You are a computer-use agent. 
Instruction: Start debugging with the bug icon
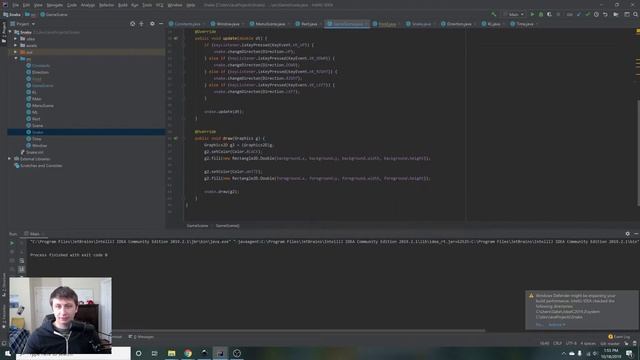click(x=541, y=14)
